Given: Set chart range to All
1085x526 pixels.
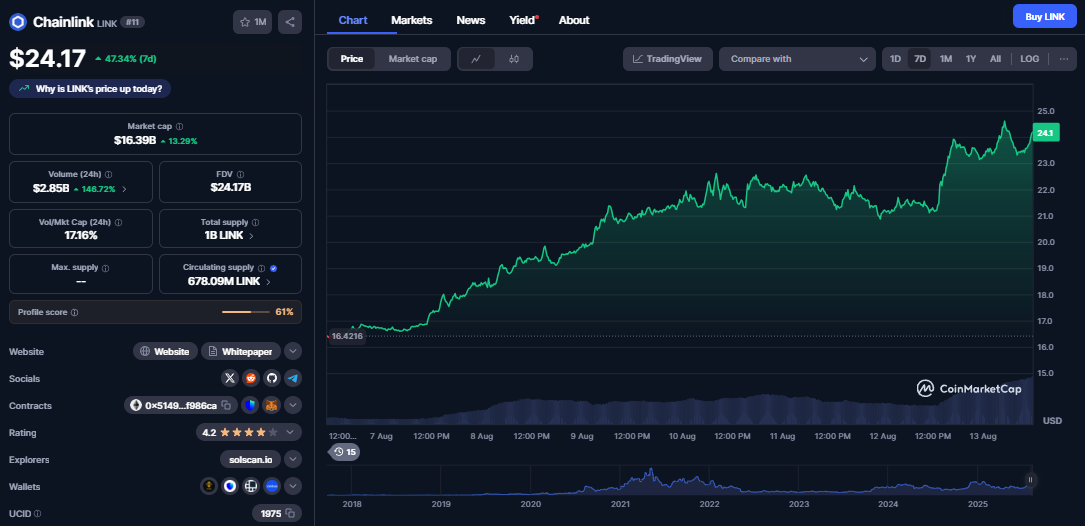Looking at the screenshot, I should tap(995, 59).
